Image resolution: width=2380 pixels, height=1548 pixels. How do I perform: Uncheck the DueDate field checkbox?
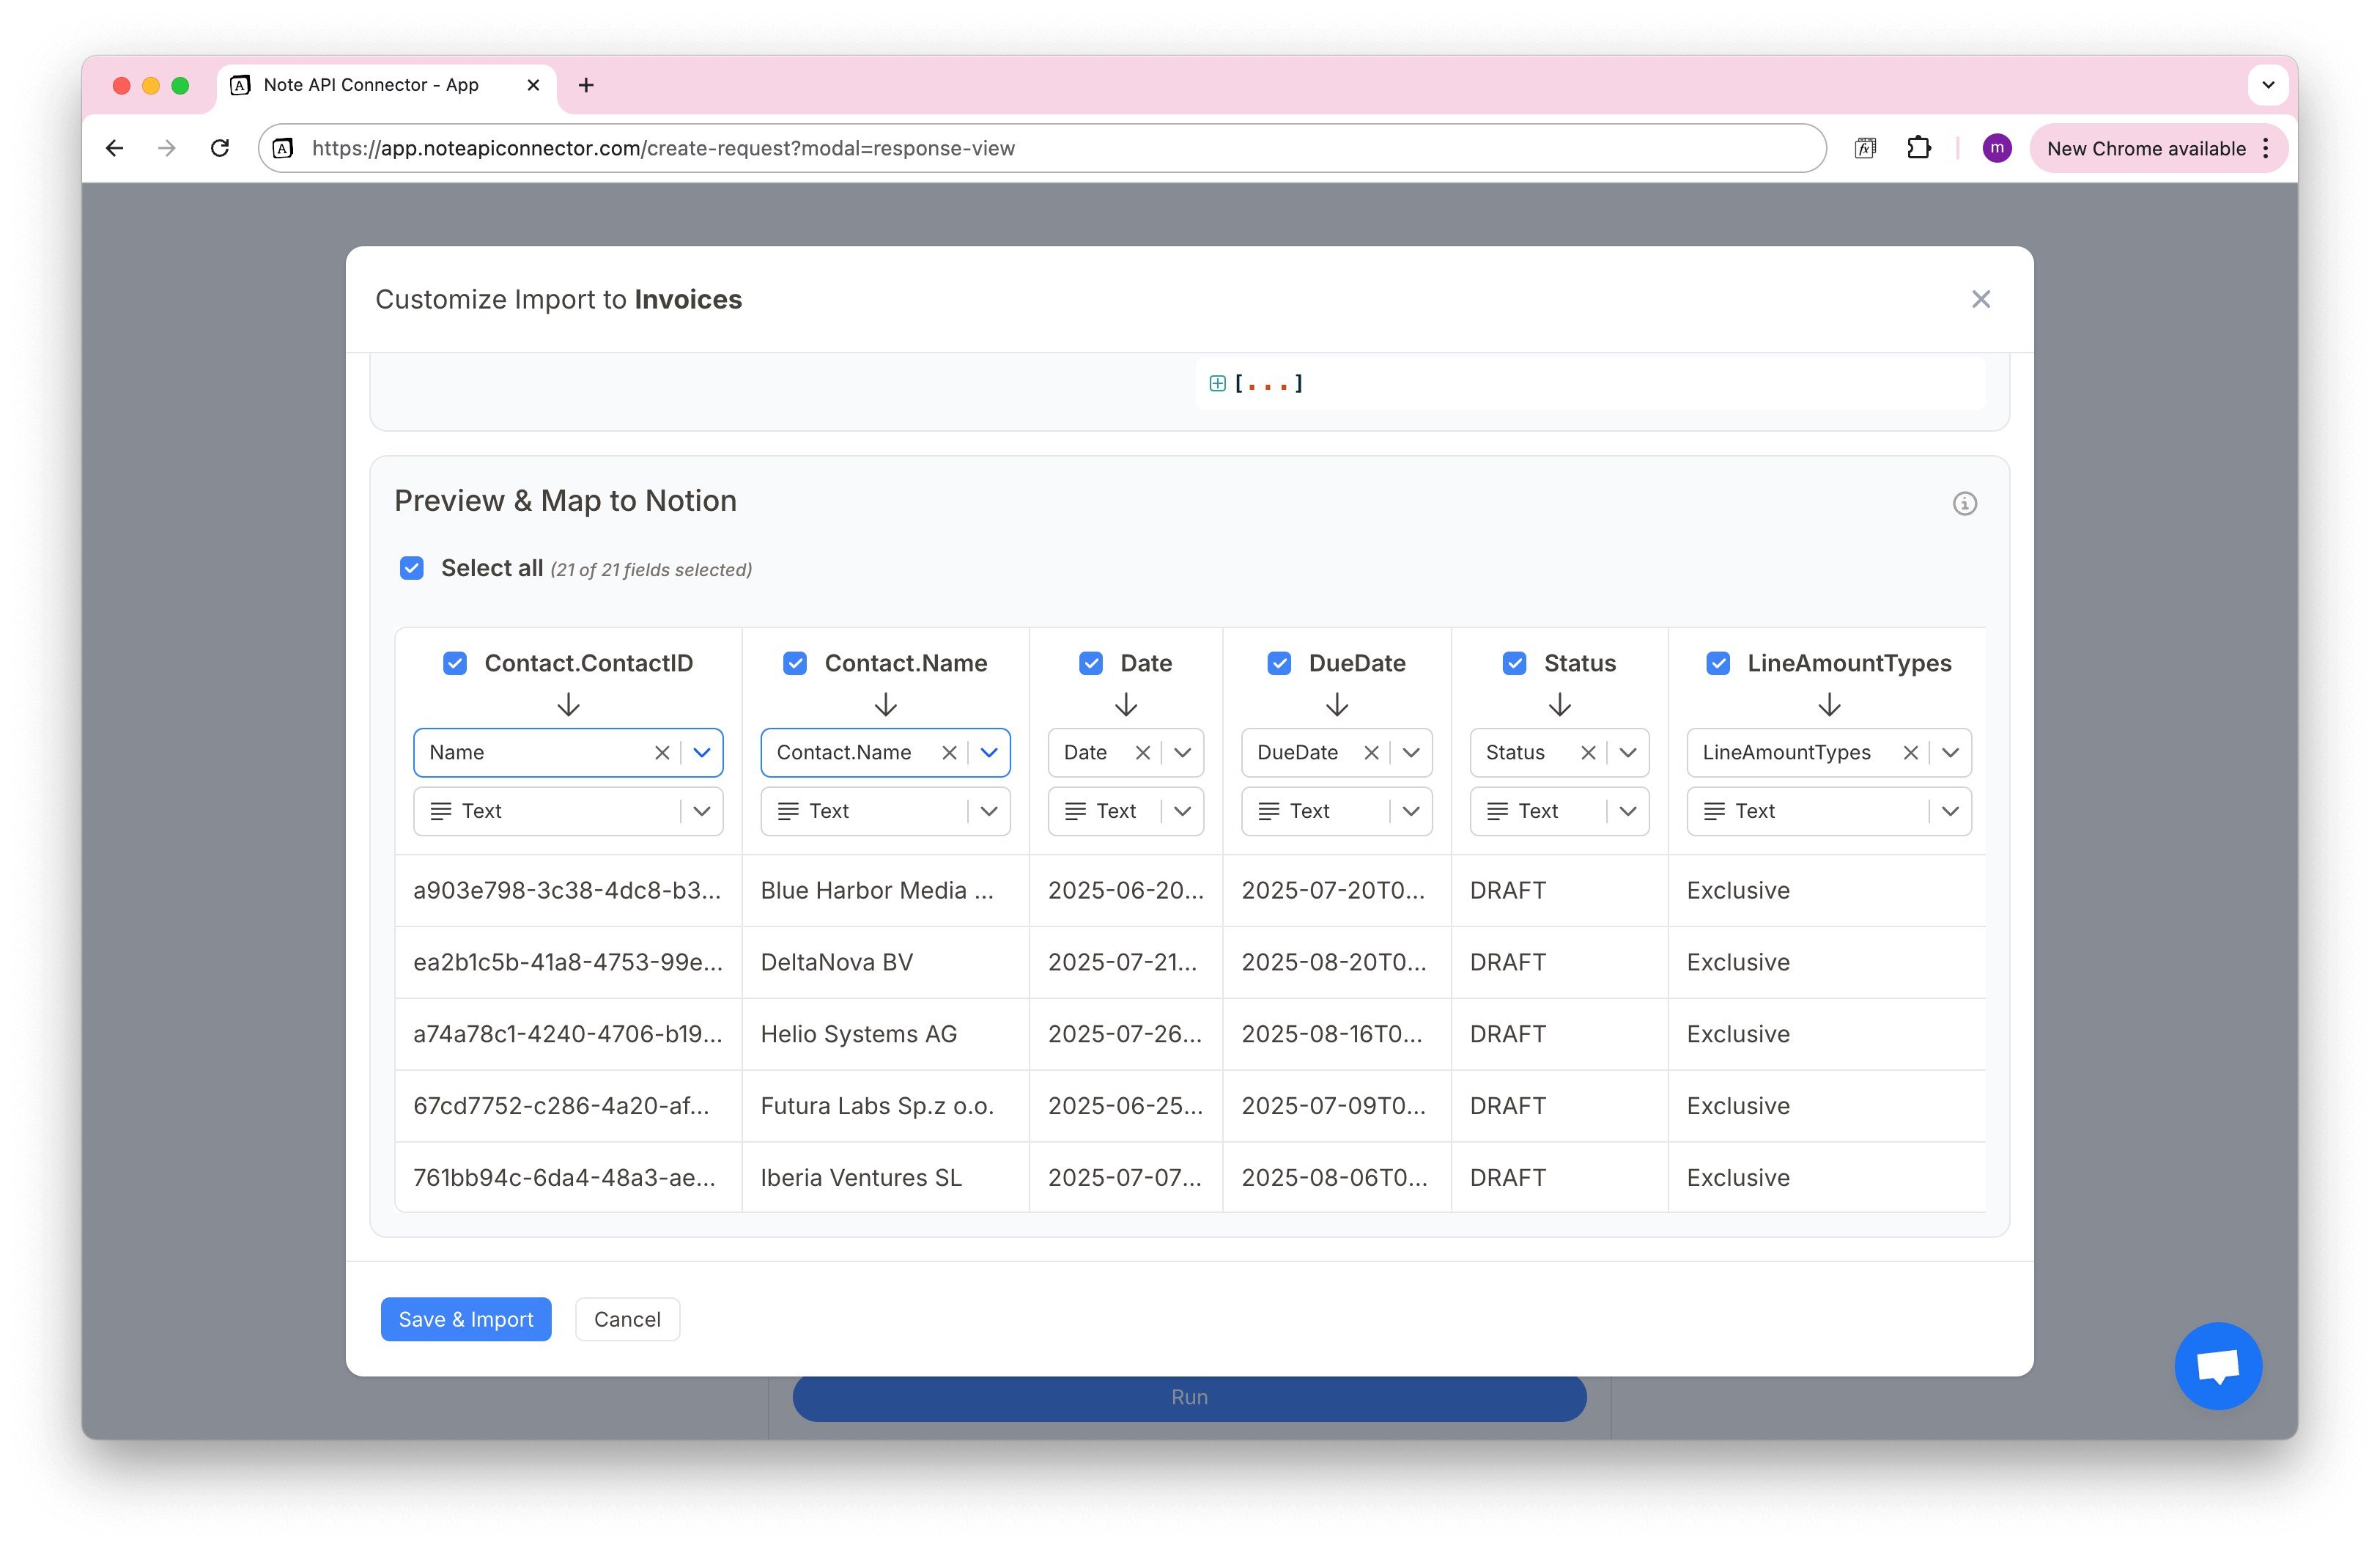coord(1278,663)
